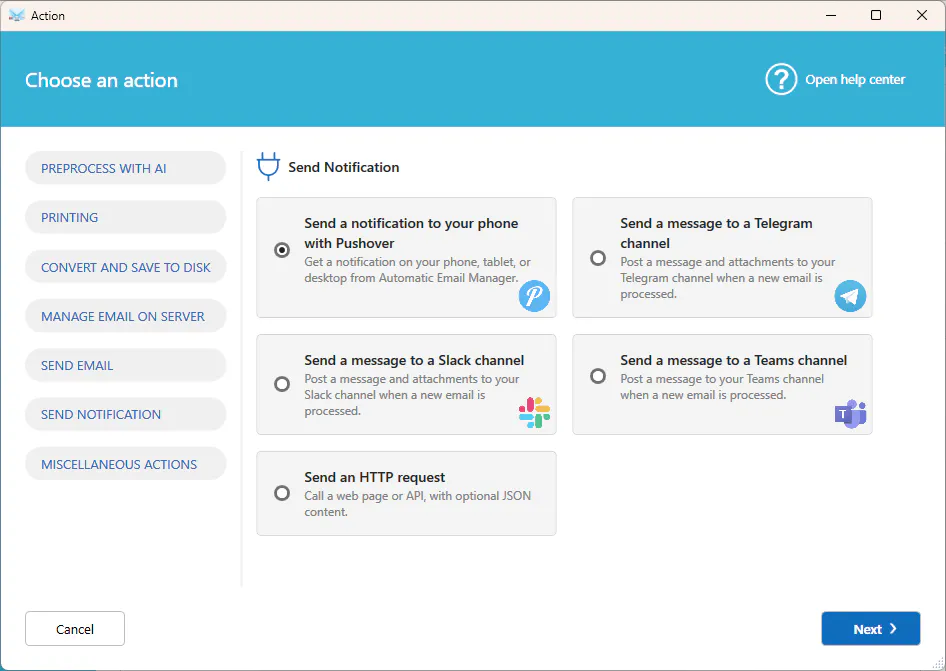Maximize the Action window
The height and width of the screenshot is (671, 946).
coord(876,16)
